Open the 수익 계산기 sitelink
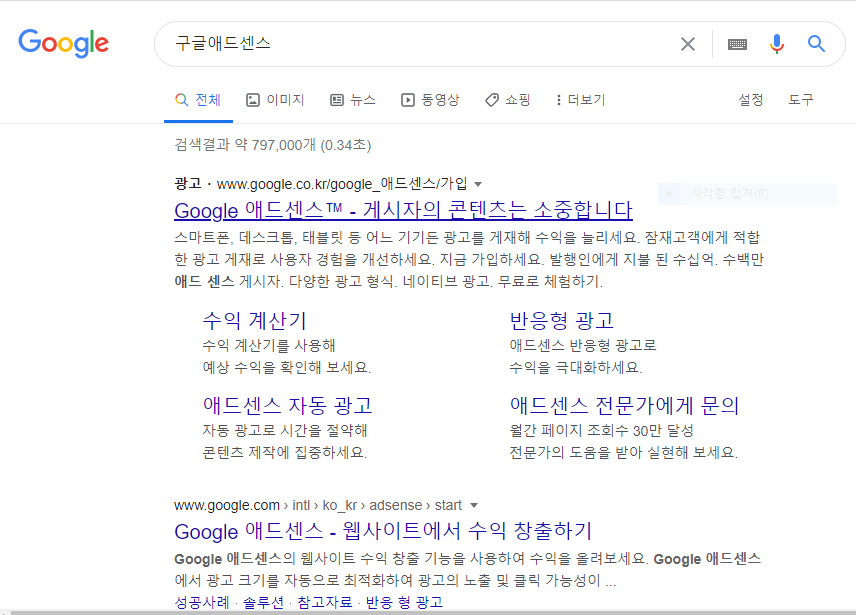Screen dimensions: 856x615 tap(254, 320)
